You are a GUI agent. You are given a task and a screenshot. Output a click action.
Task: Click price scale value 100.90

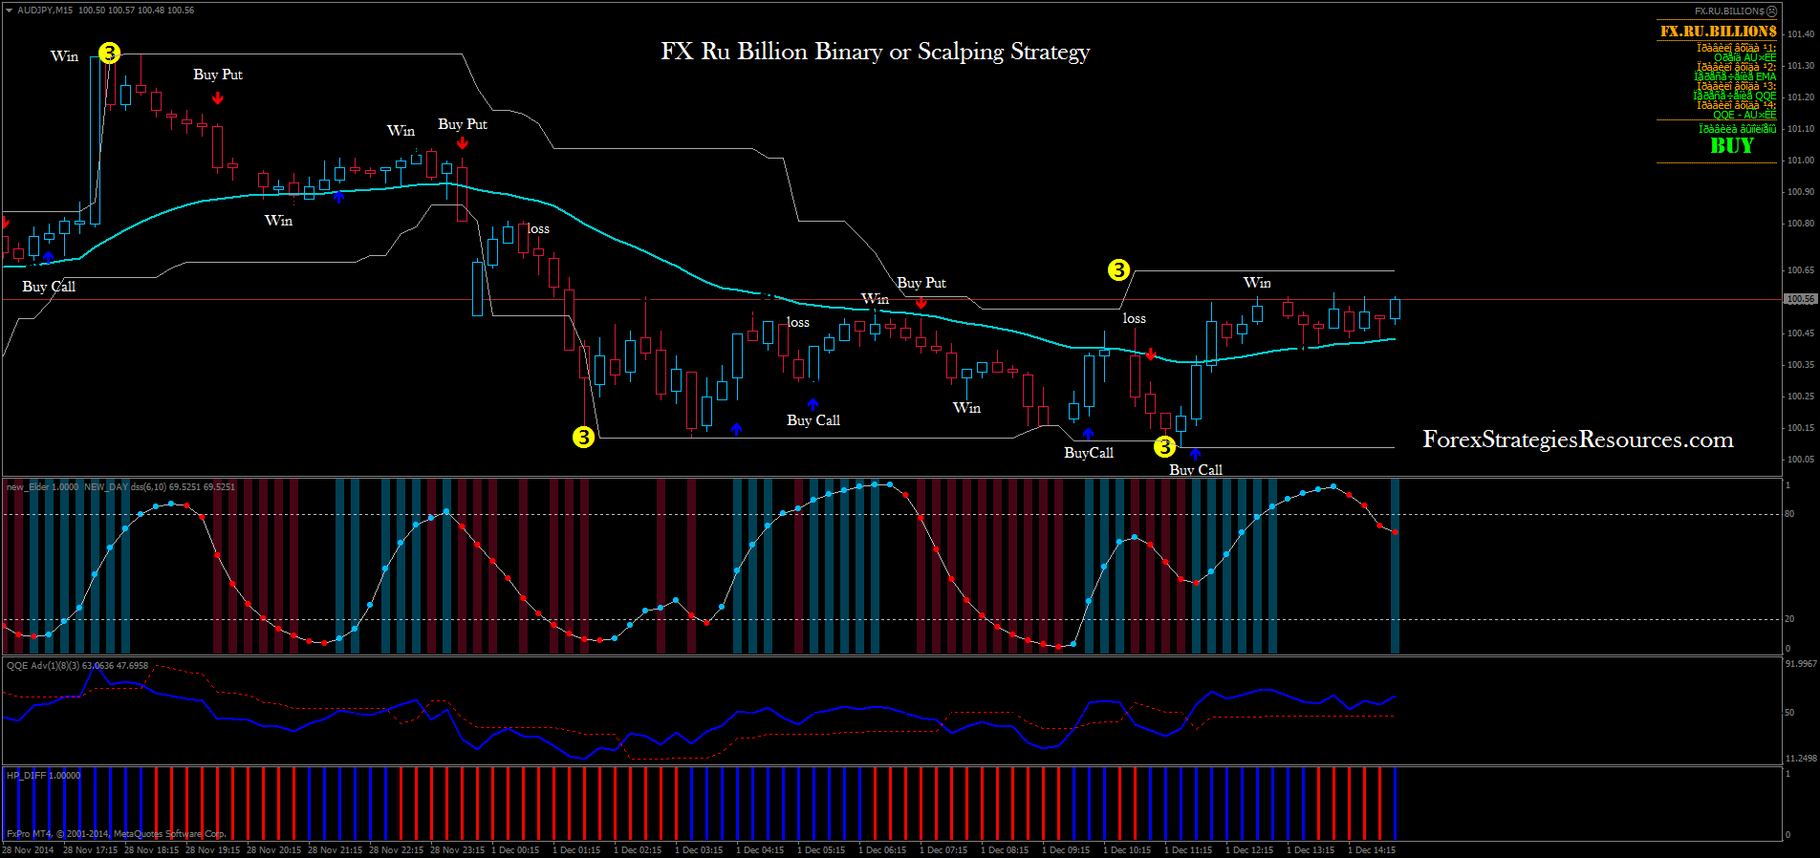(x=1800, y=192)
